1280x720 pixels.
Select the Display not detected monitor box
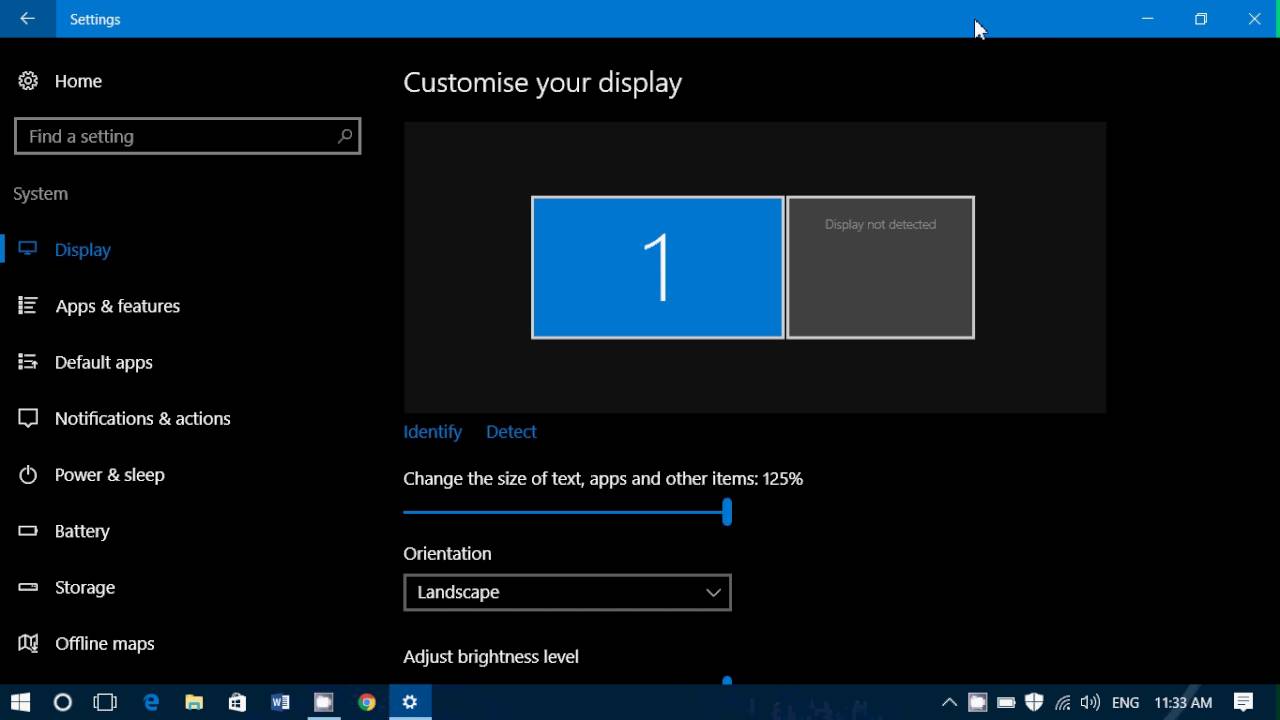click(880, 267)
